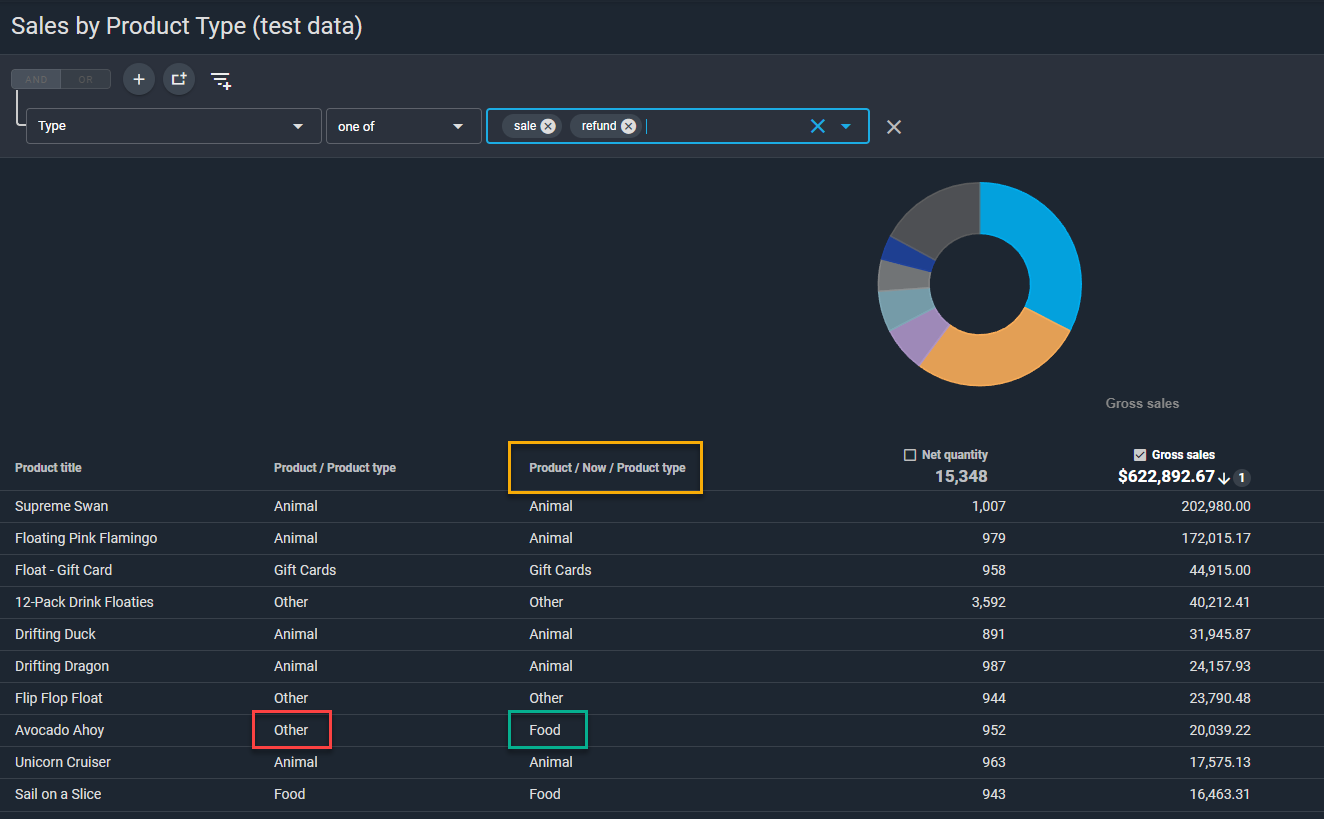Switch filter logic to OR
This screenshot has width=1324, height=819.
click(86, 79)
